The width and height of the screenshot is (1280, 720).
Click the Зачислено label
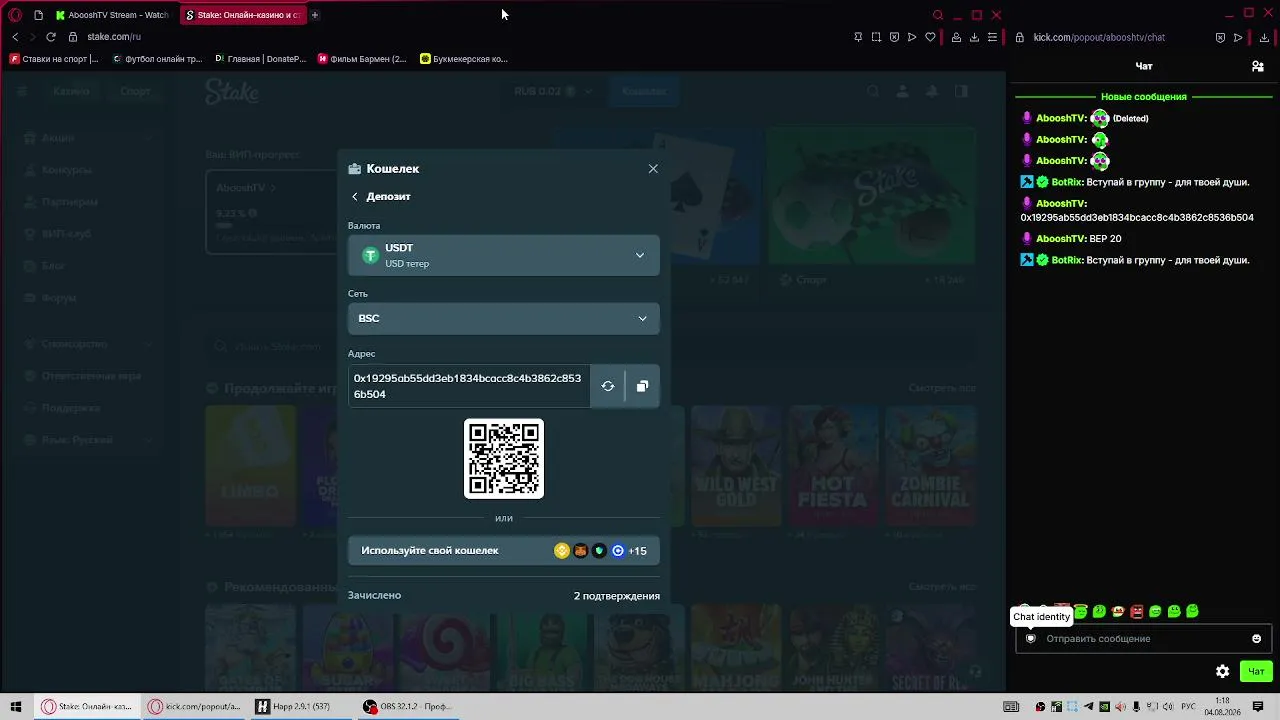tap(374, 596)
